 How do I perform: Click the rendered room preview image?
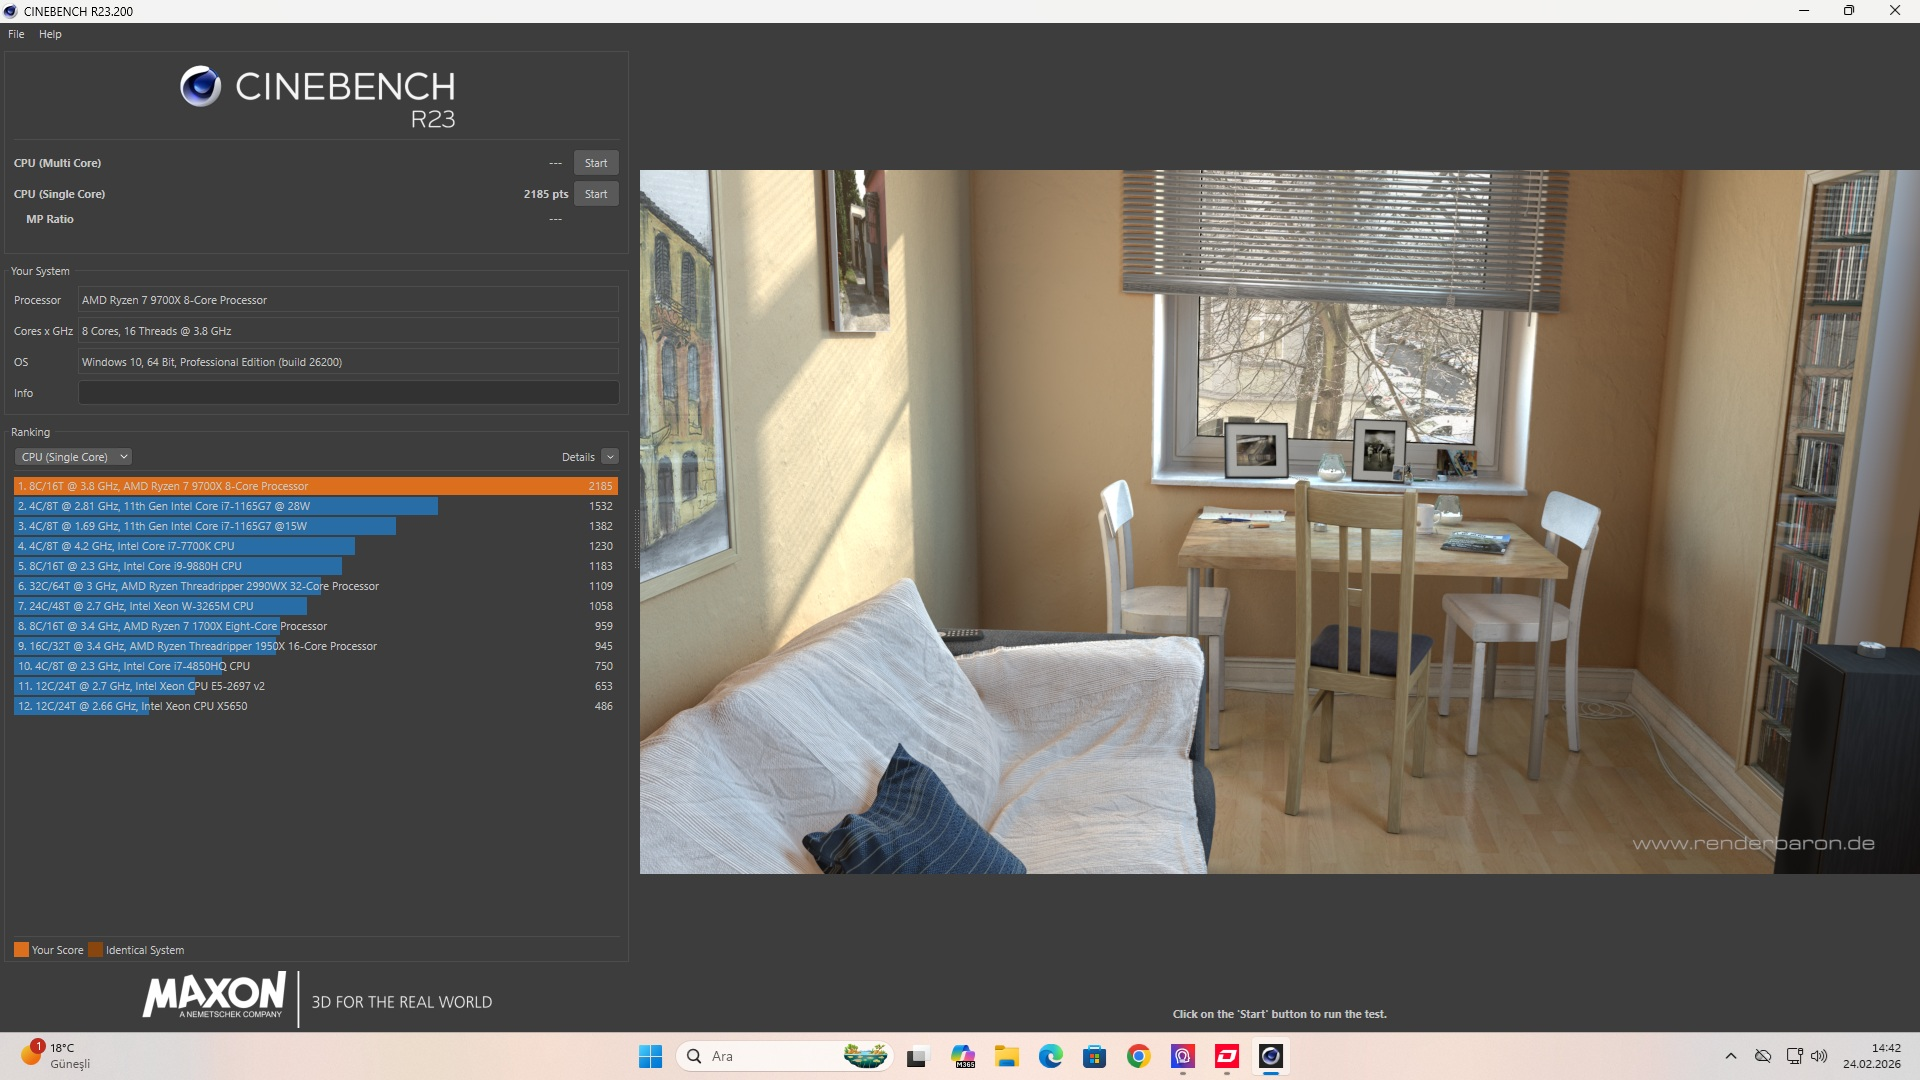point(1279,521)
